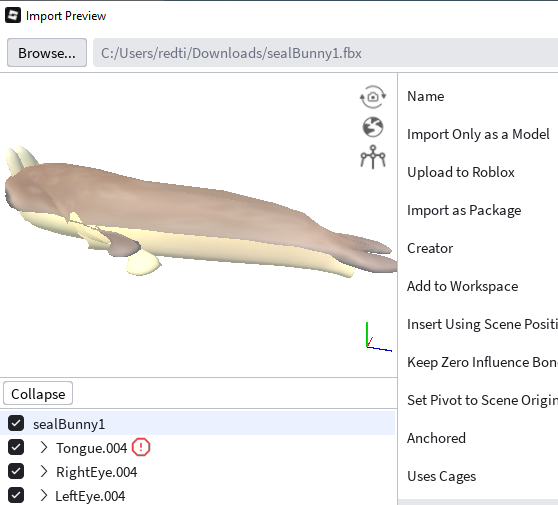Image resolution: width=558 pixels, height=505 pixels.
Task: Click the Insert Using Scene Position setting
Action: point(483,324)
